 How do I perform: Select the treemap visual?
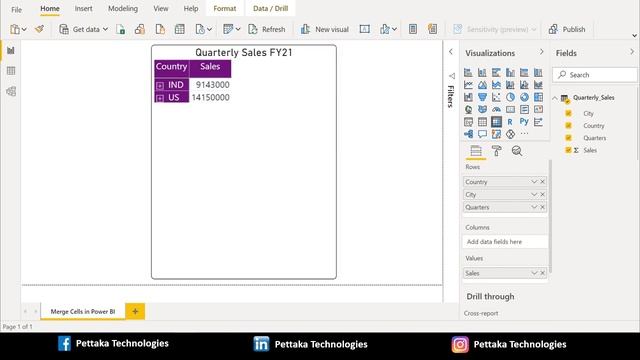(538, 97)
